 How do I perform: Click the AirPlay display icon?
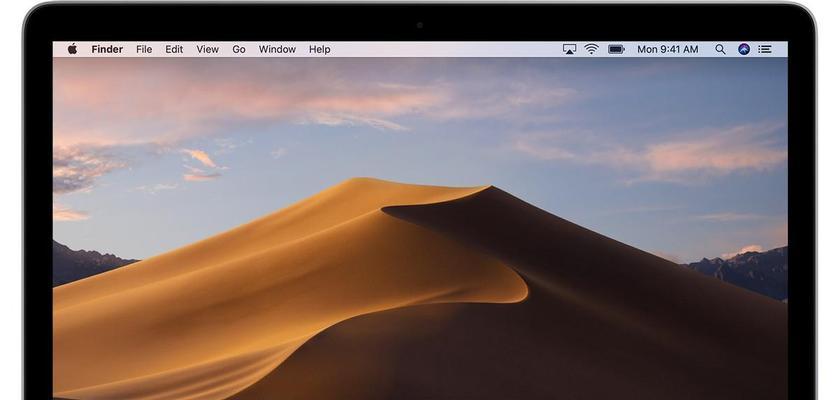(569, 49)
